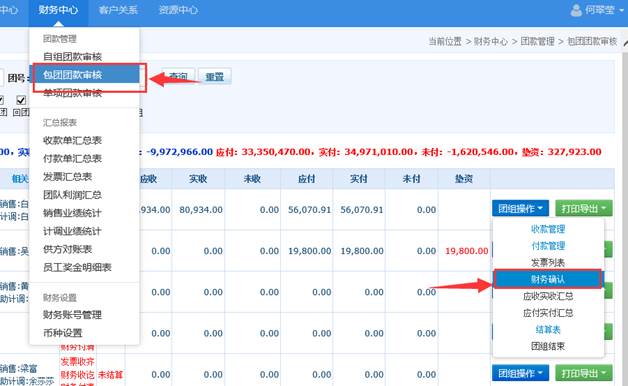Choose 团组结束 from the dropdown menu
This screenshot has height=386, width=628.
[x=548, y=346]
